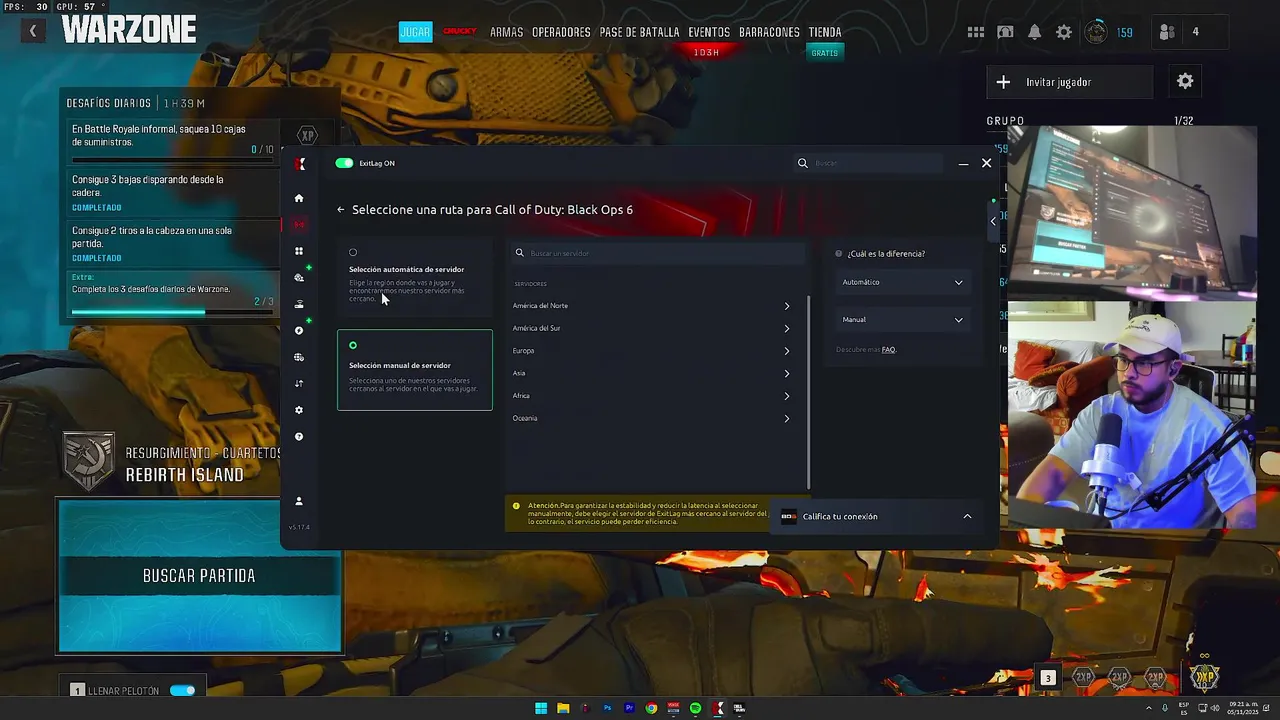This screenshot has height=720, width=1280.
Task: Click Invitar jugador button
Action: point(1070,82)
